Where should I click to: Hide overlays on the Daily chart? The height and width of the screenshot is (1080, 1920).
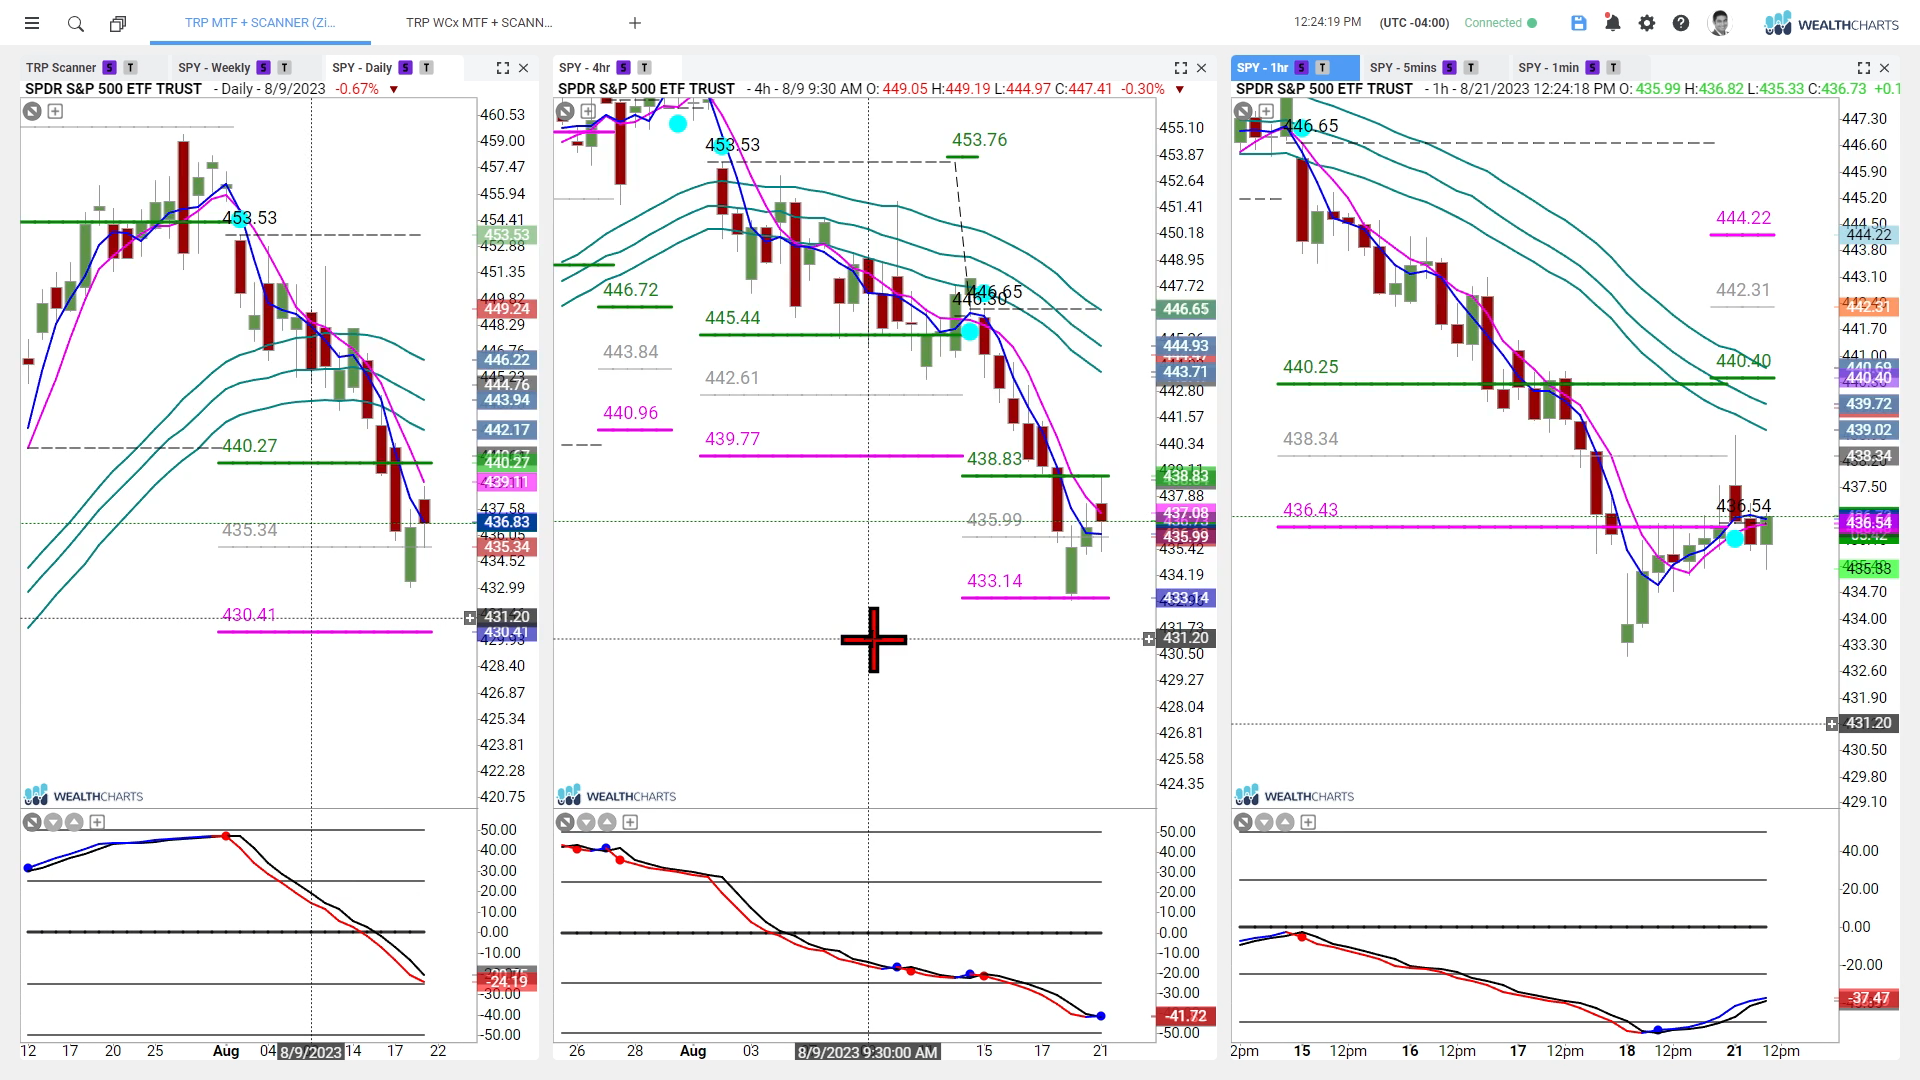[x=32, y=111]
